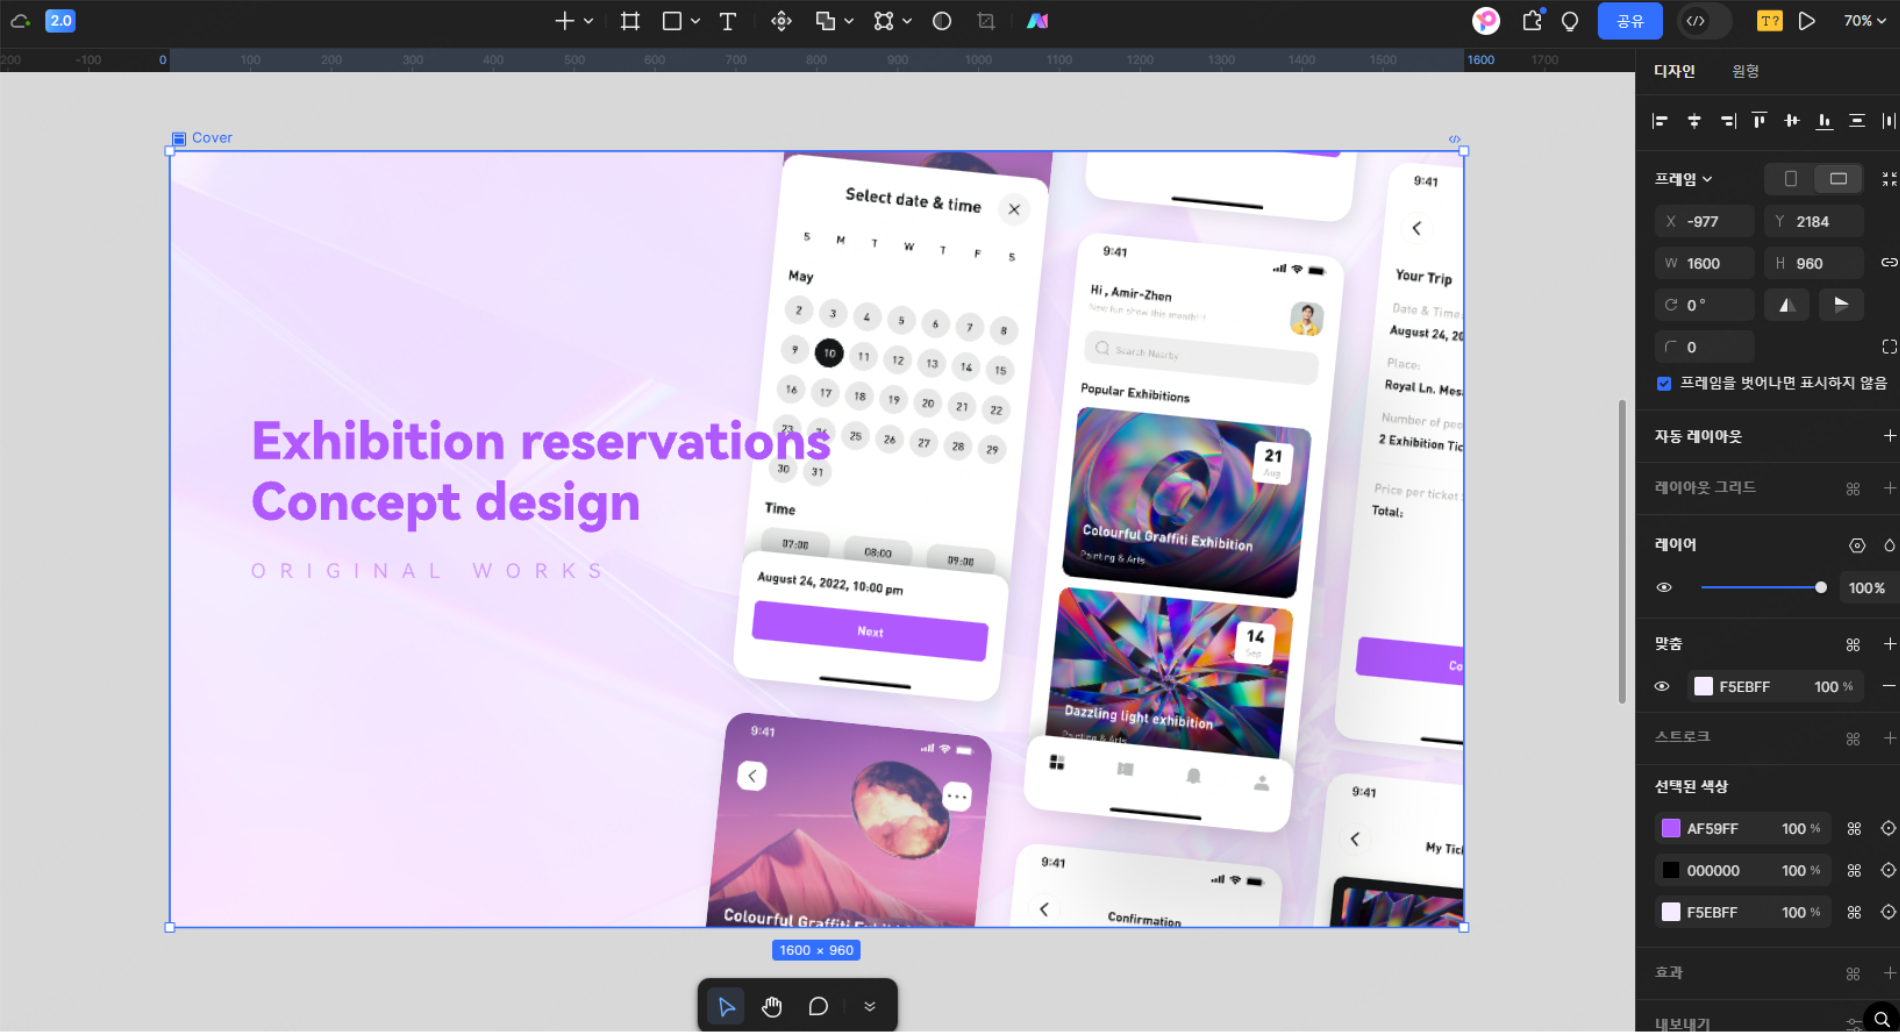Click the 공유 share button

click(x=1630, y=20)
